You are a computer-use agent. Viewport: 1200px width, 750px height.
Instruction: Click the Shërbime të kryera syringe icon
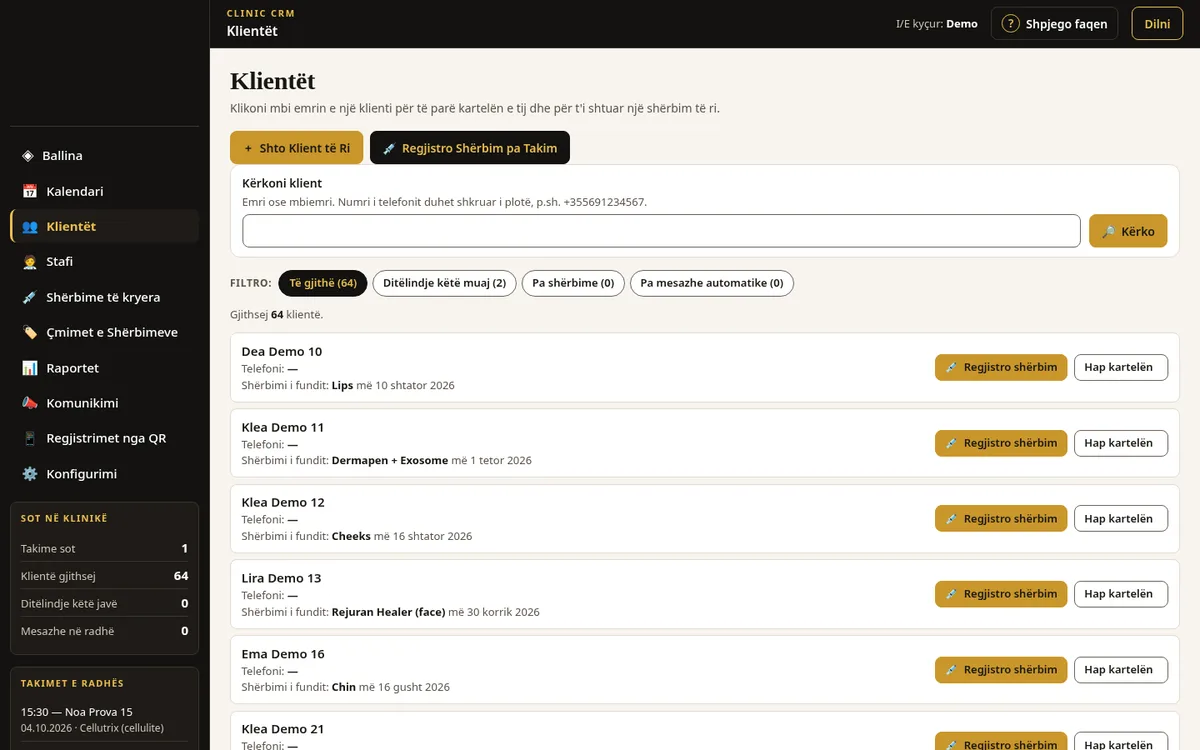pos(30,297)
